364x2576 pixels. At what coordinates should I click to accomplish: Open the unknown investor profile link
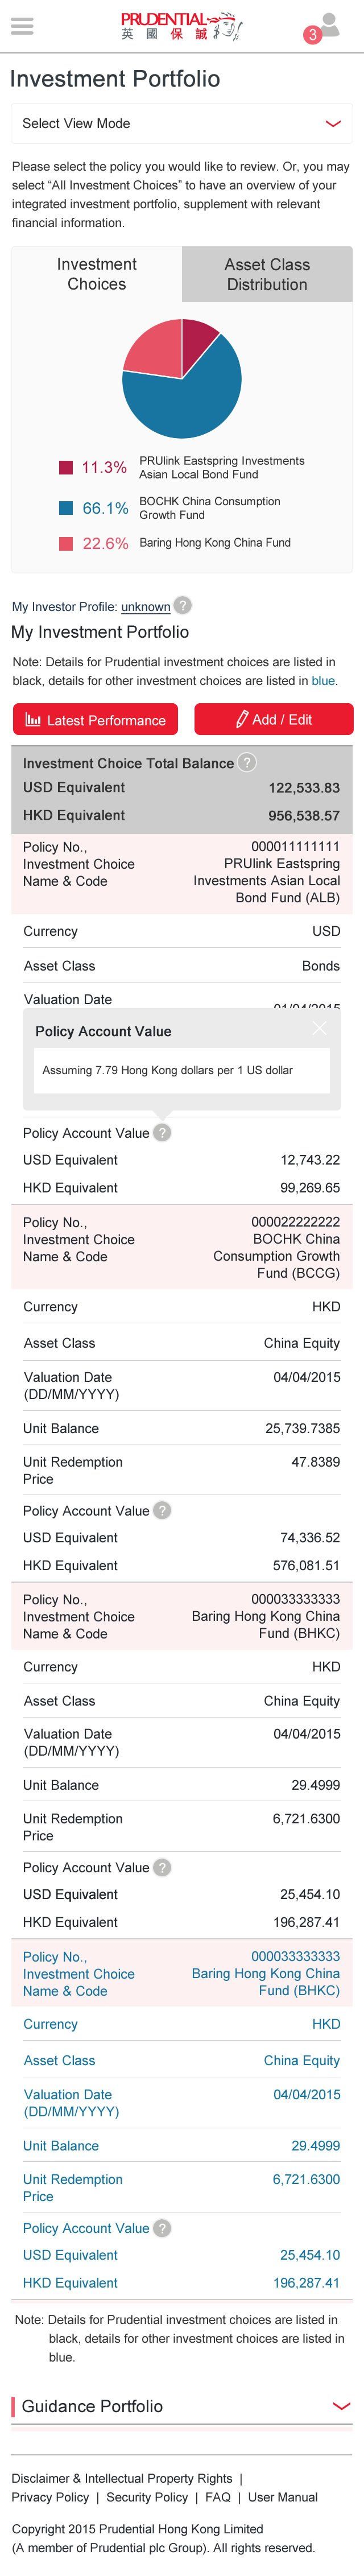[146, 606]
